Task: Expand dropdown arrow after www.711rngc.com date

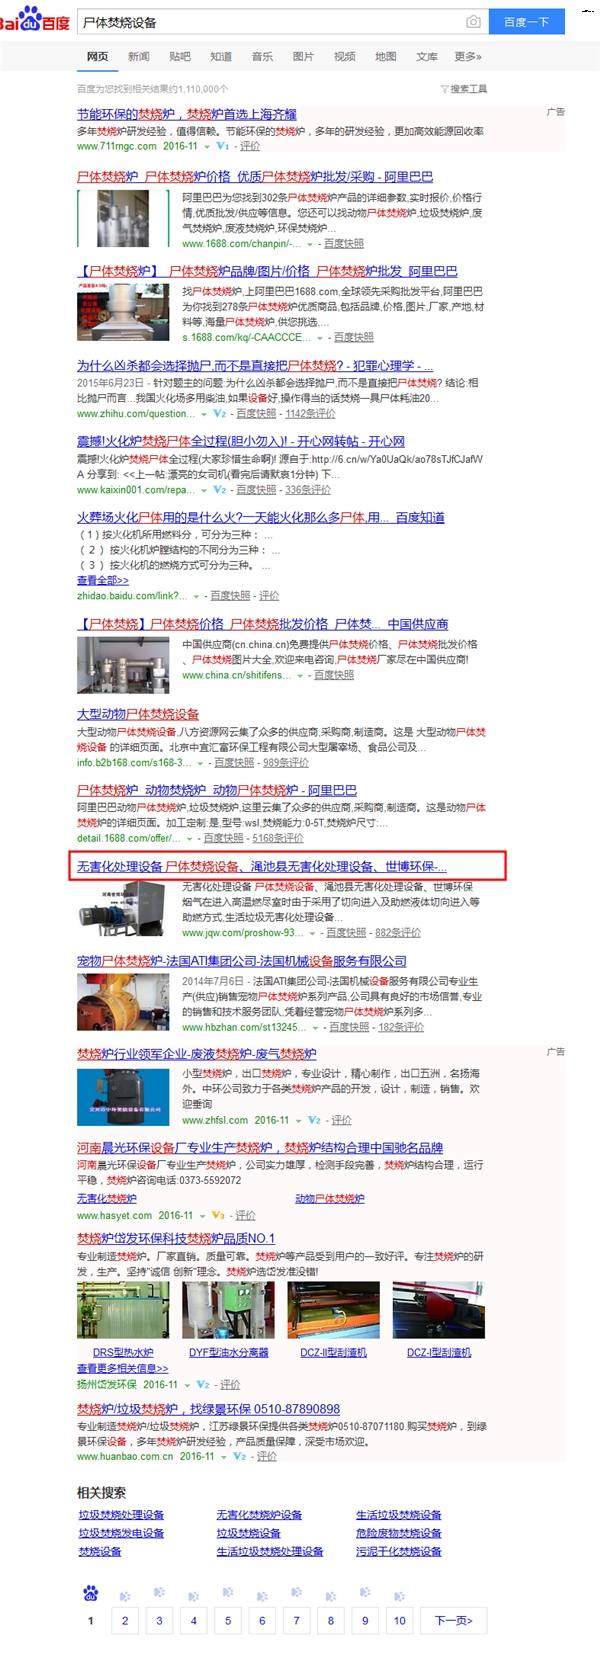Action: (x=206, y=147)
